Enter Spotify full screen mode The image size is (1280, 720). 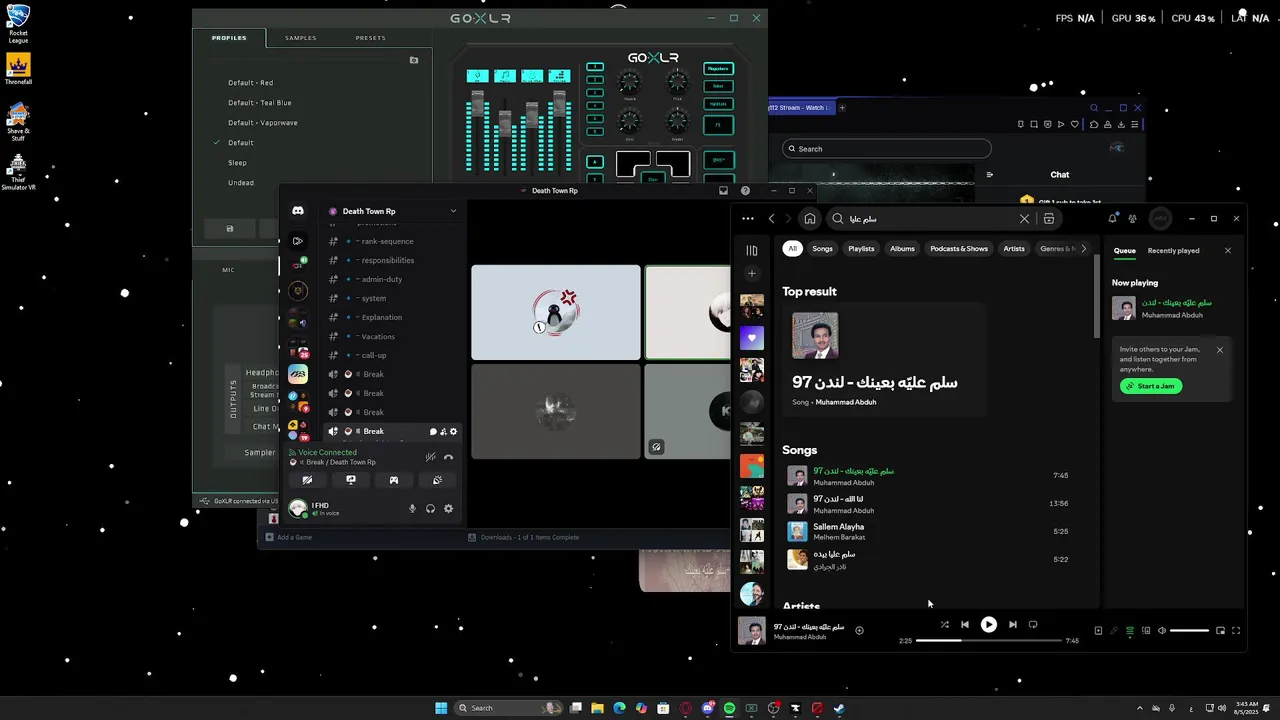(1236, 631)
